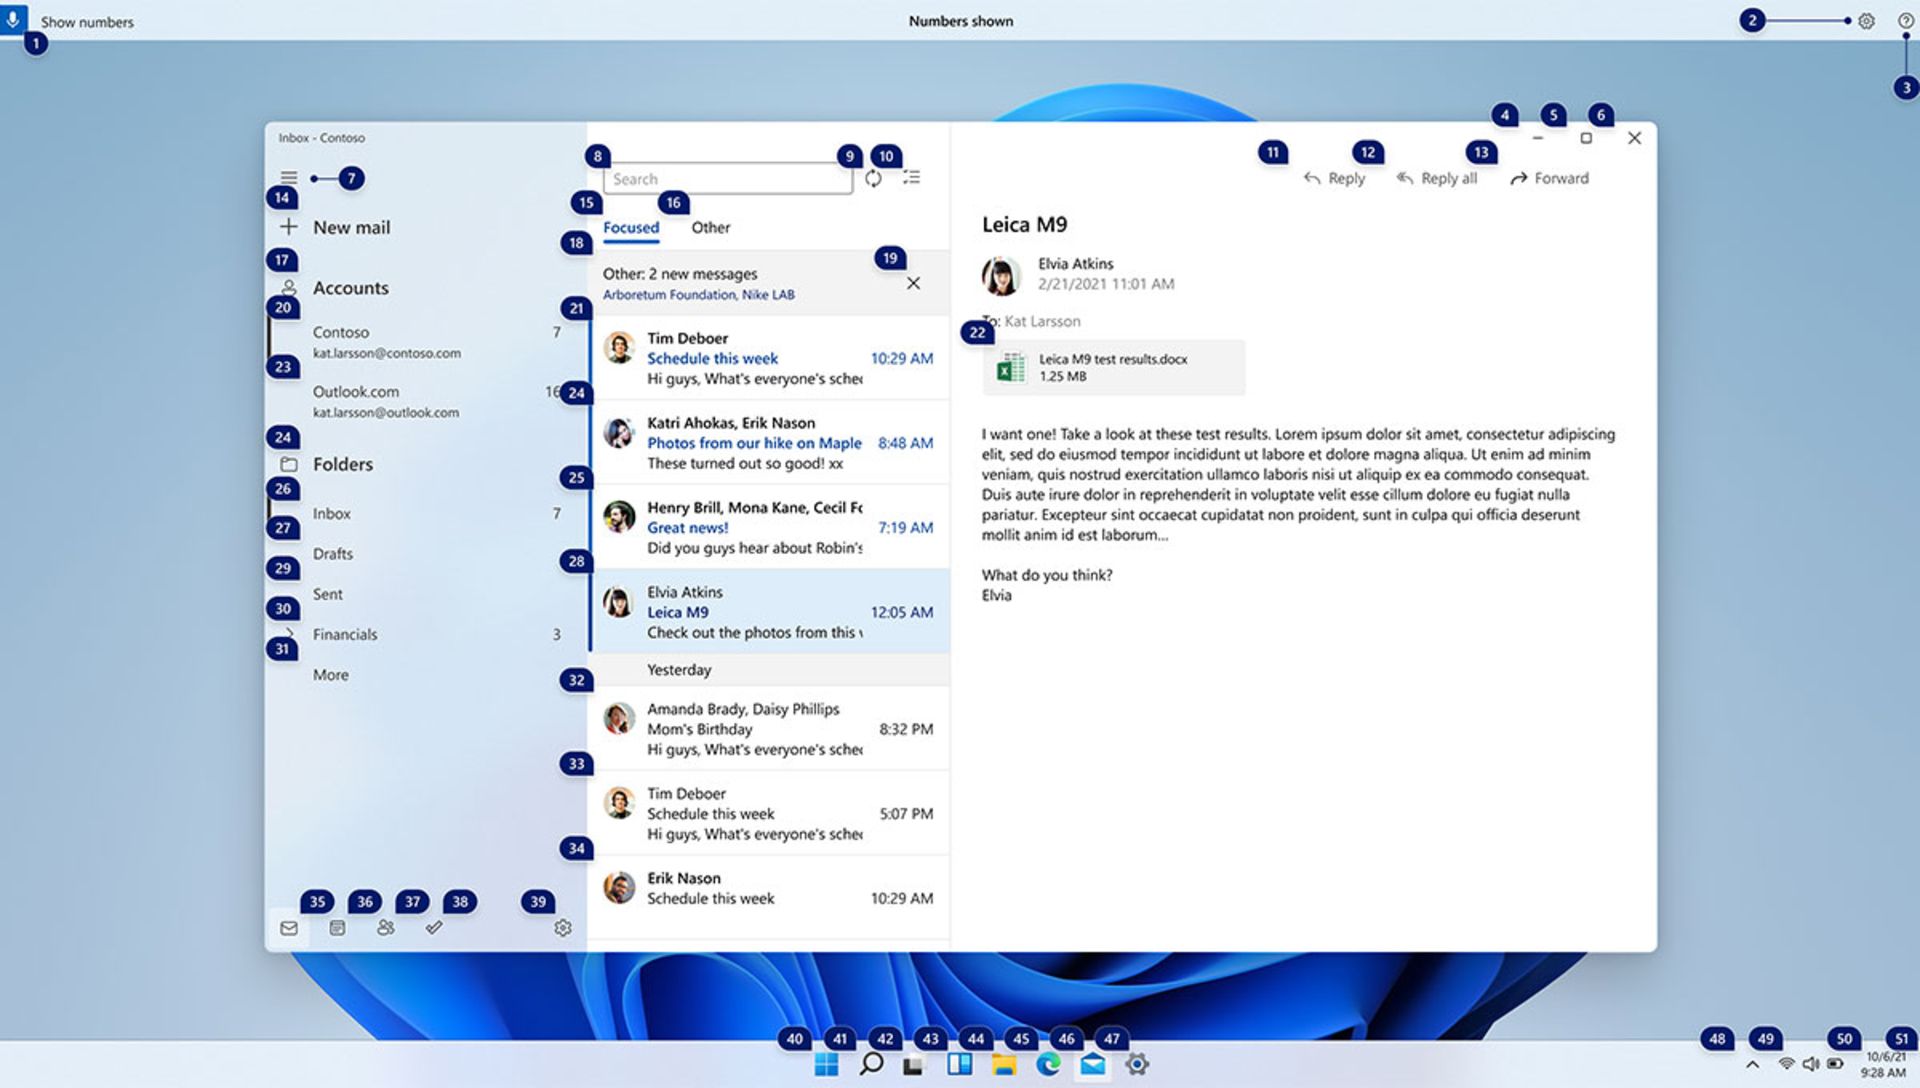Viewport: 1920px width, 1088px height.
Task: Click the Settings gear icon in sidebar
Action: pos(560,927)
